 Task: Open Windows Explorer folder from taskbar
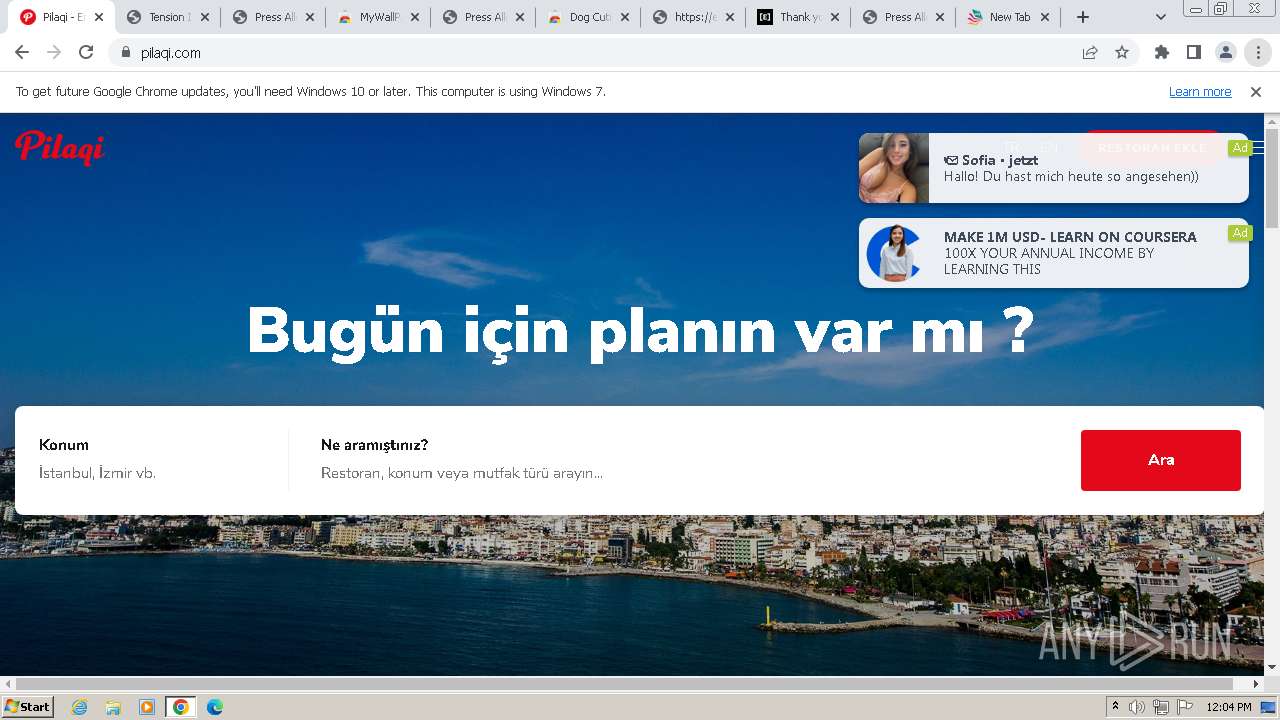(113, 707)
